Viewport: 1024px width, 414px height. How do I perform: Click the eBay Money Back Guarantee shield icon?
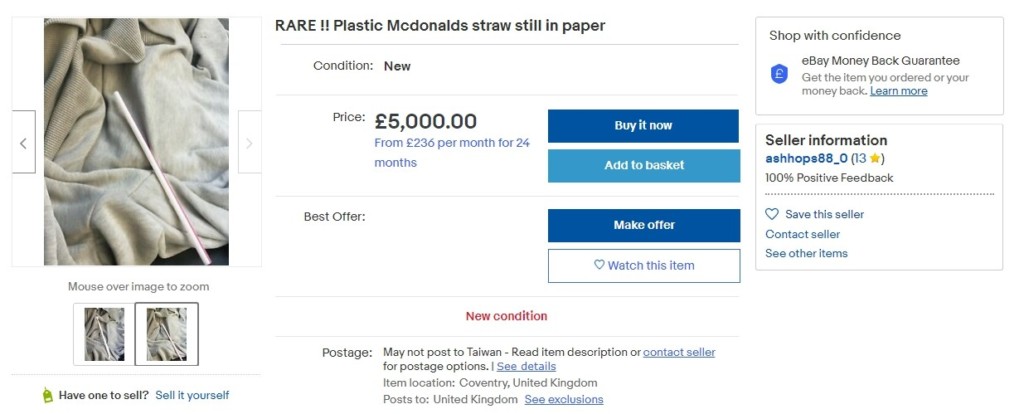coord(780,74)
